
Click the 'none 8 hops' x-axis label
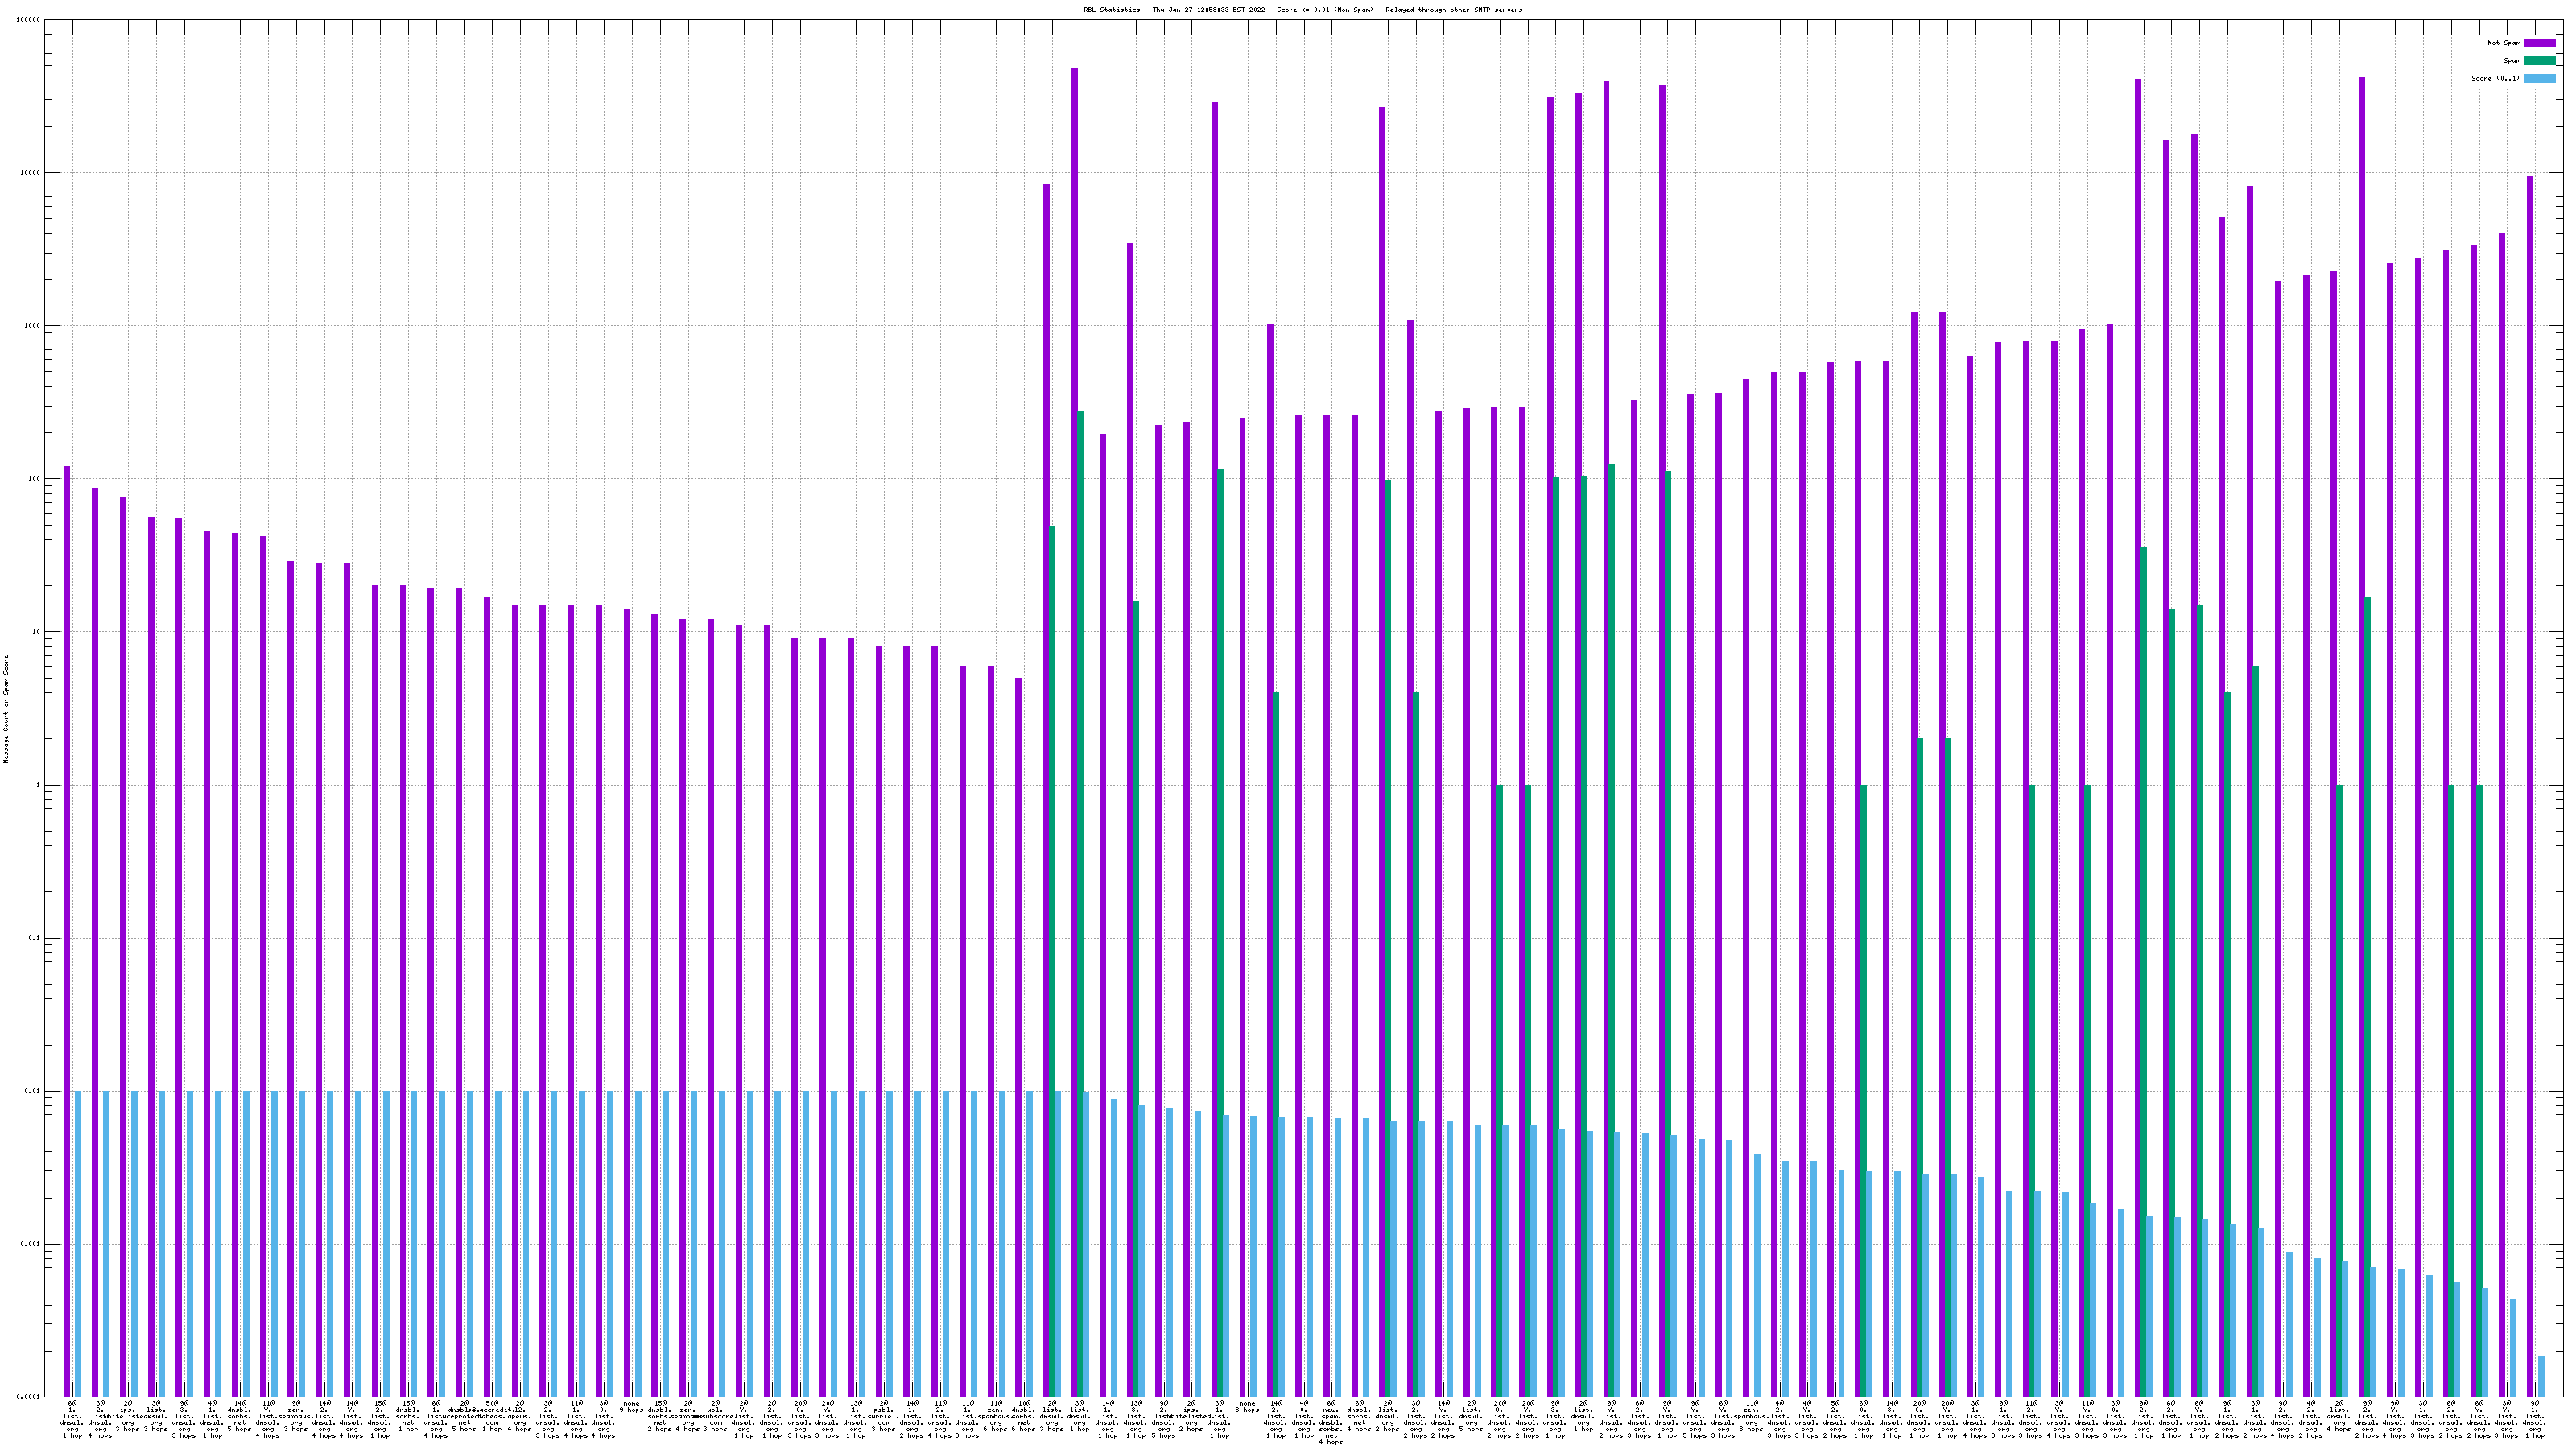1247,1407
